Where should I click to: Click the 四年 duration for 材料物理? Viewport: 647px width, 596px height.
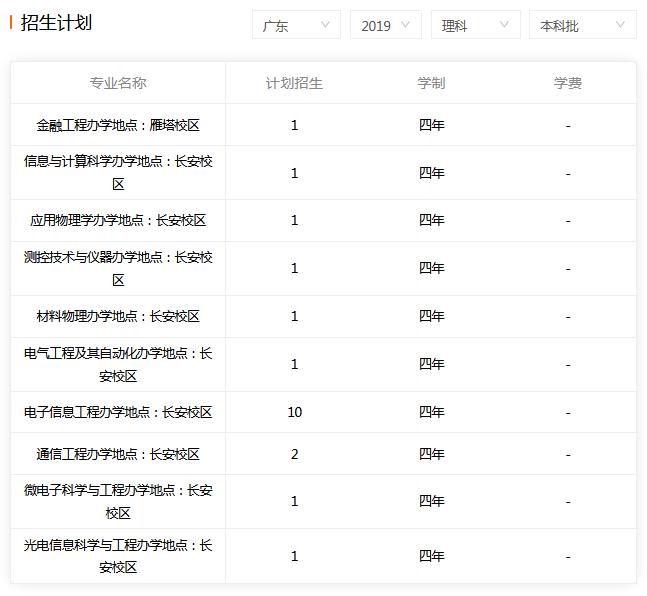coord(432,316)
